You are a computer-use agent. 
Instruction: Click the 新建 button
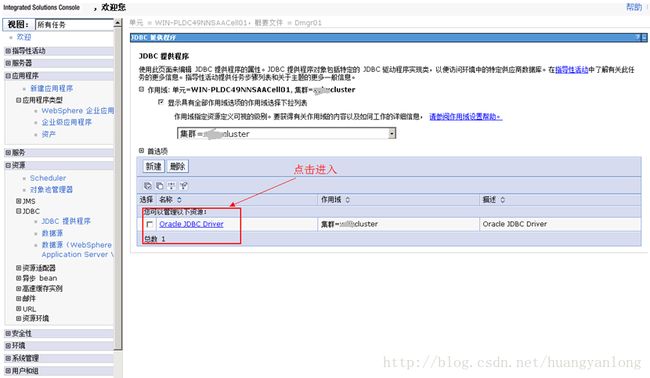(x=153, y=166)
